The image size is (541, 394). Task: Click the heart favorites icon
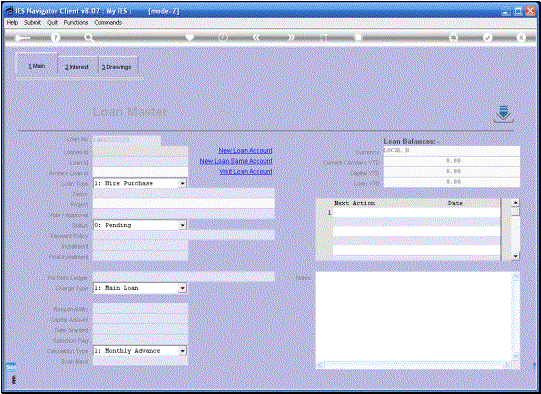pos(190,37)
